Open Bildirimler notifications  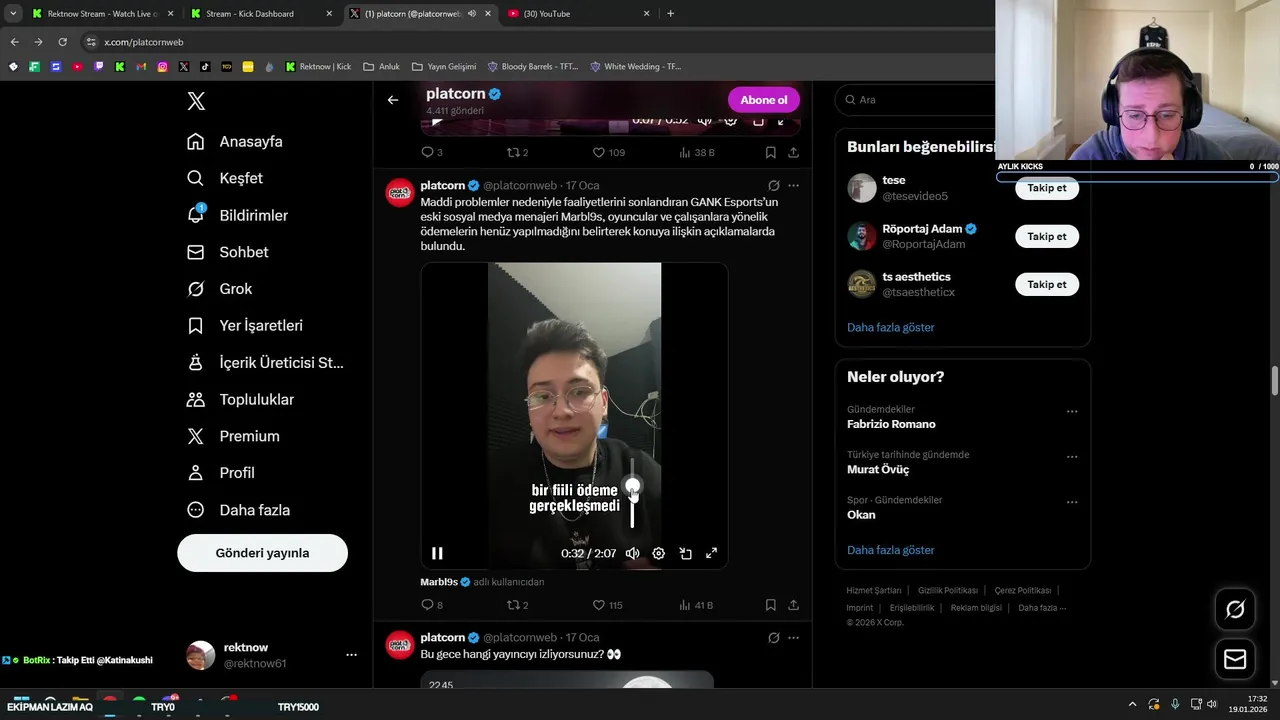click(237, 215)
